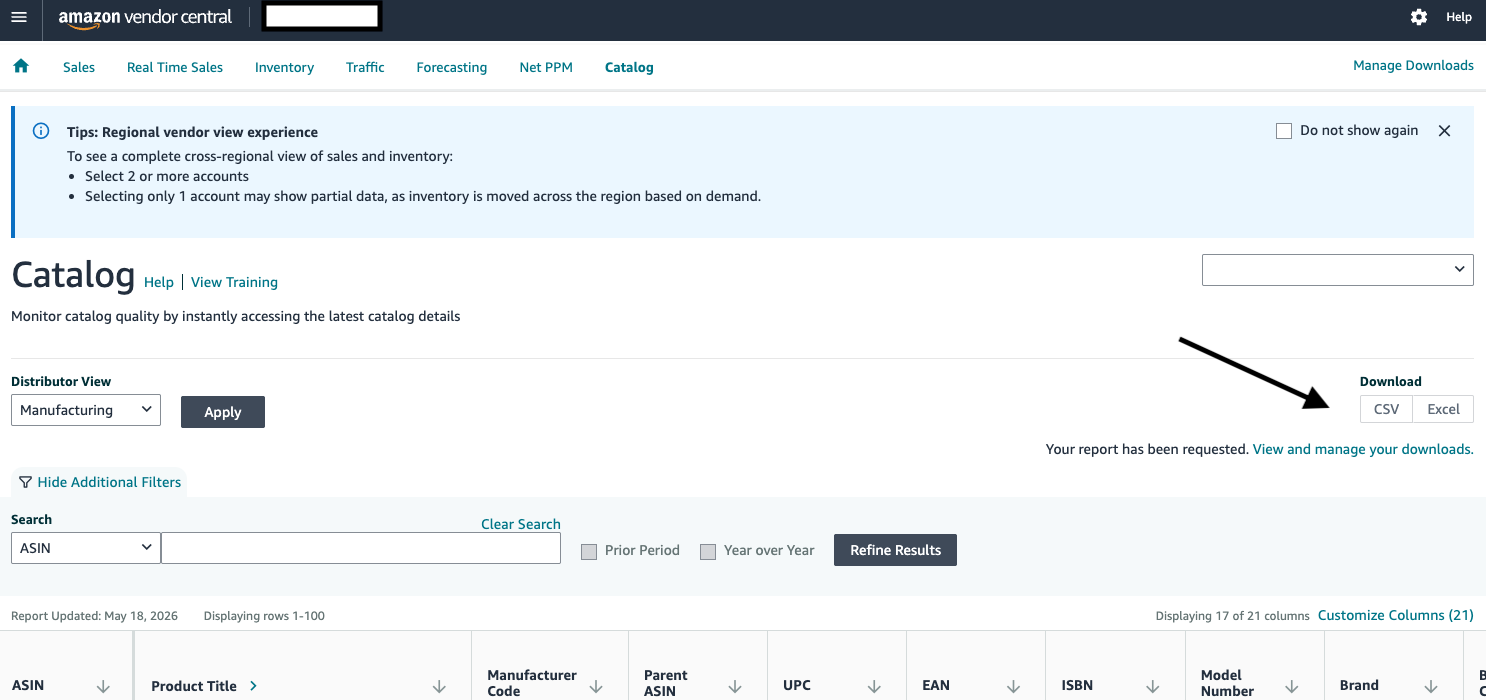The width and height of the screenshot is (1486, 700).
Task: Click the Manufacturer Code column header
Action: (x=532, y=683)
